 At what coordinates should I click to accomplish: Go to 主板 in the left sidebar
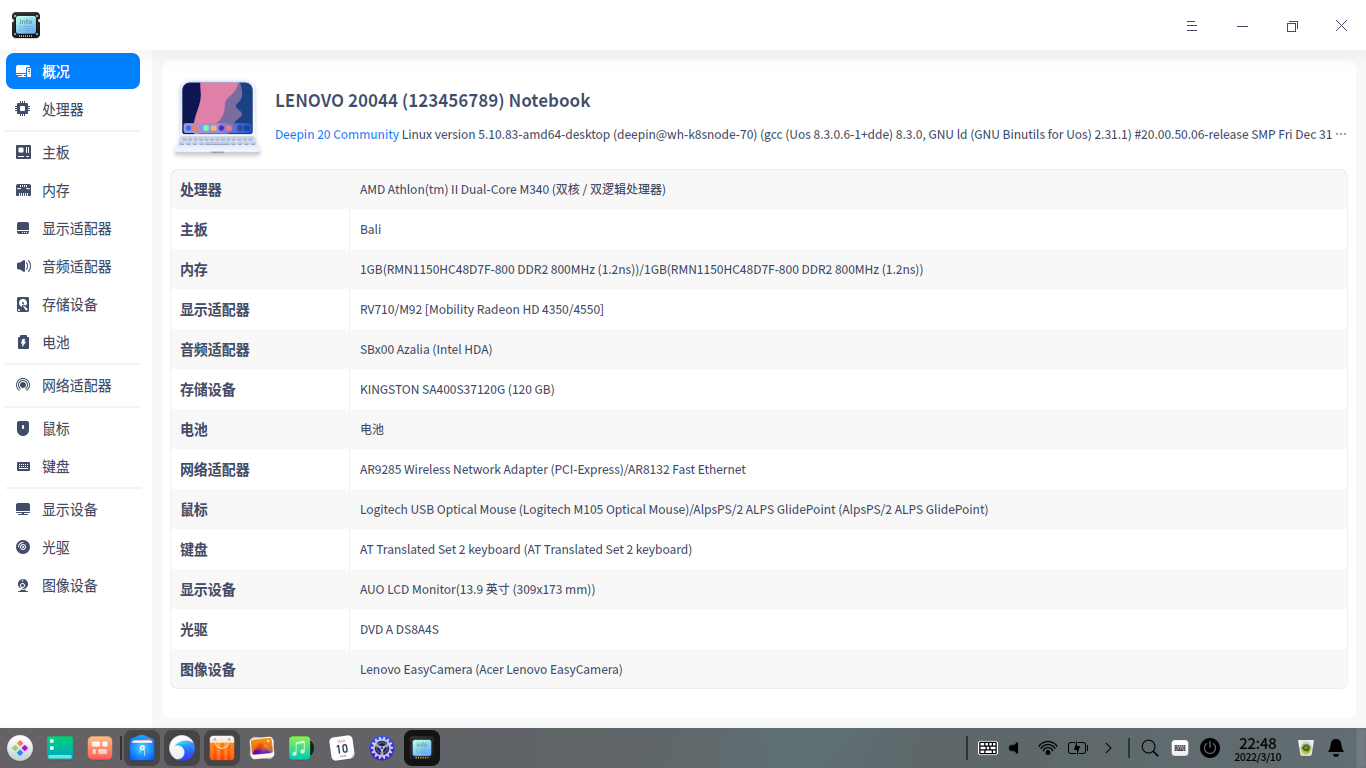click(x=73, y=153)
